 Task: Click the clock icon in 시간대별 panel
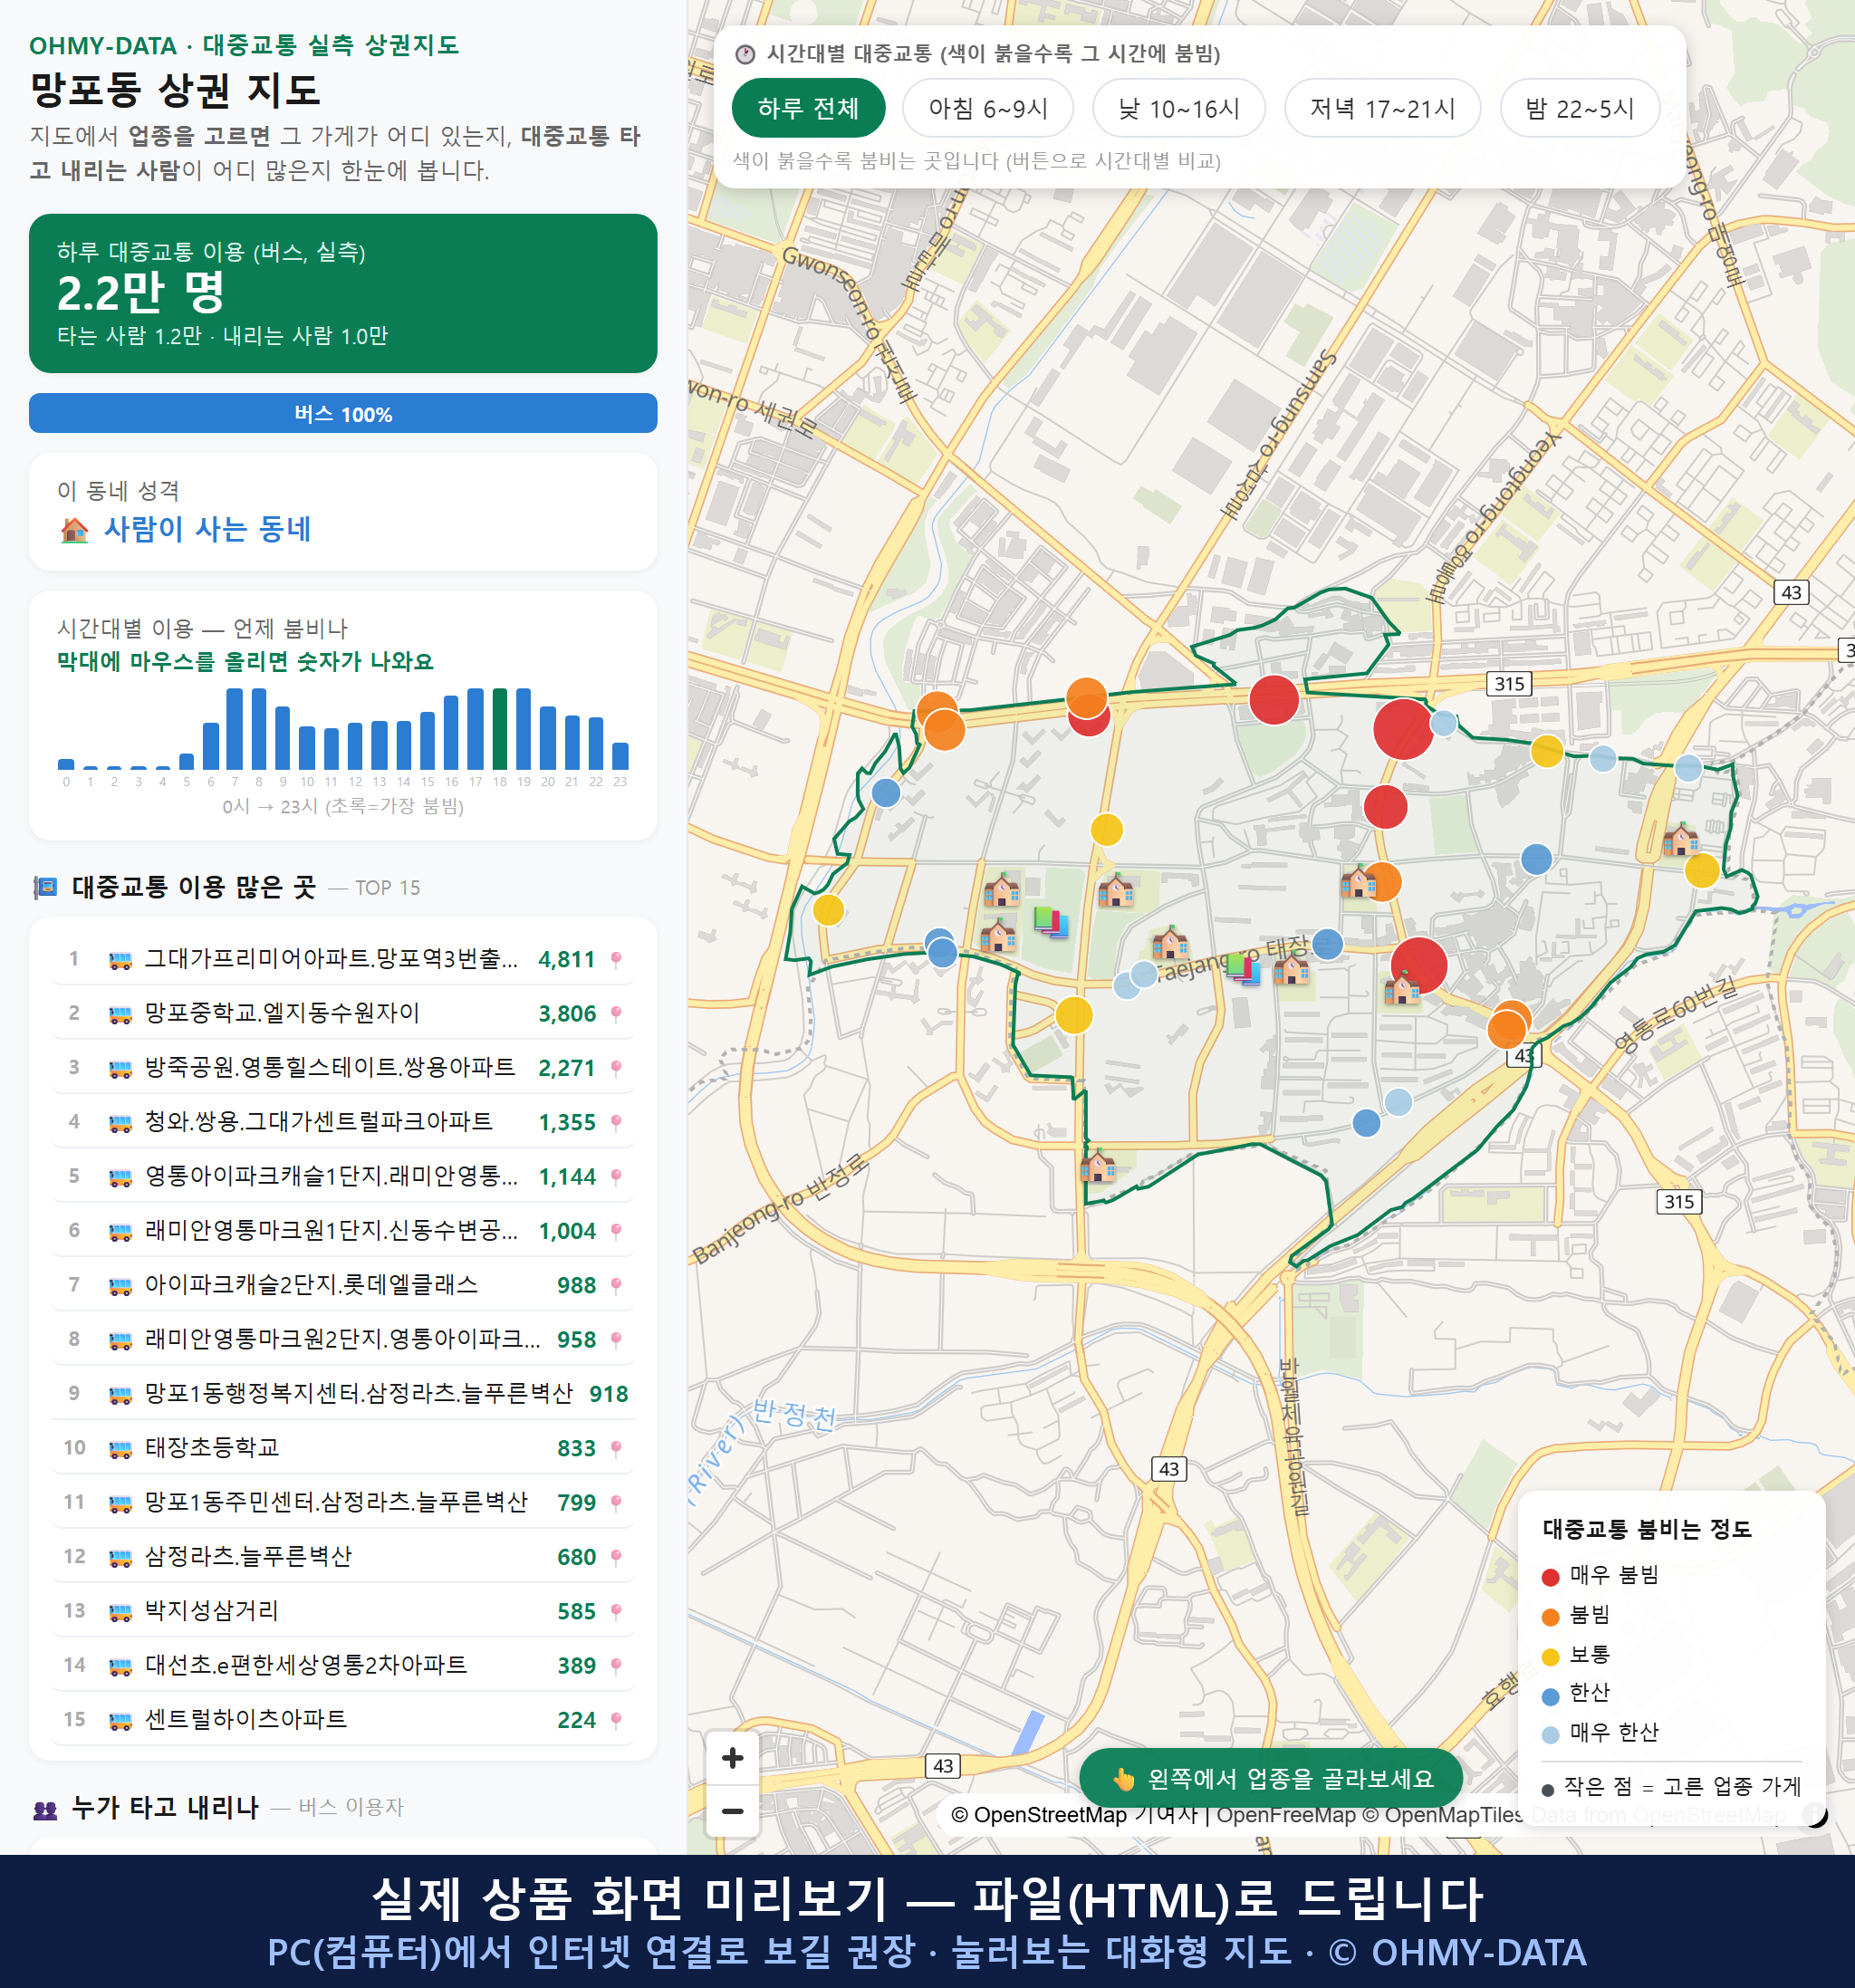point(745,54)
